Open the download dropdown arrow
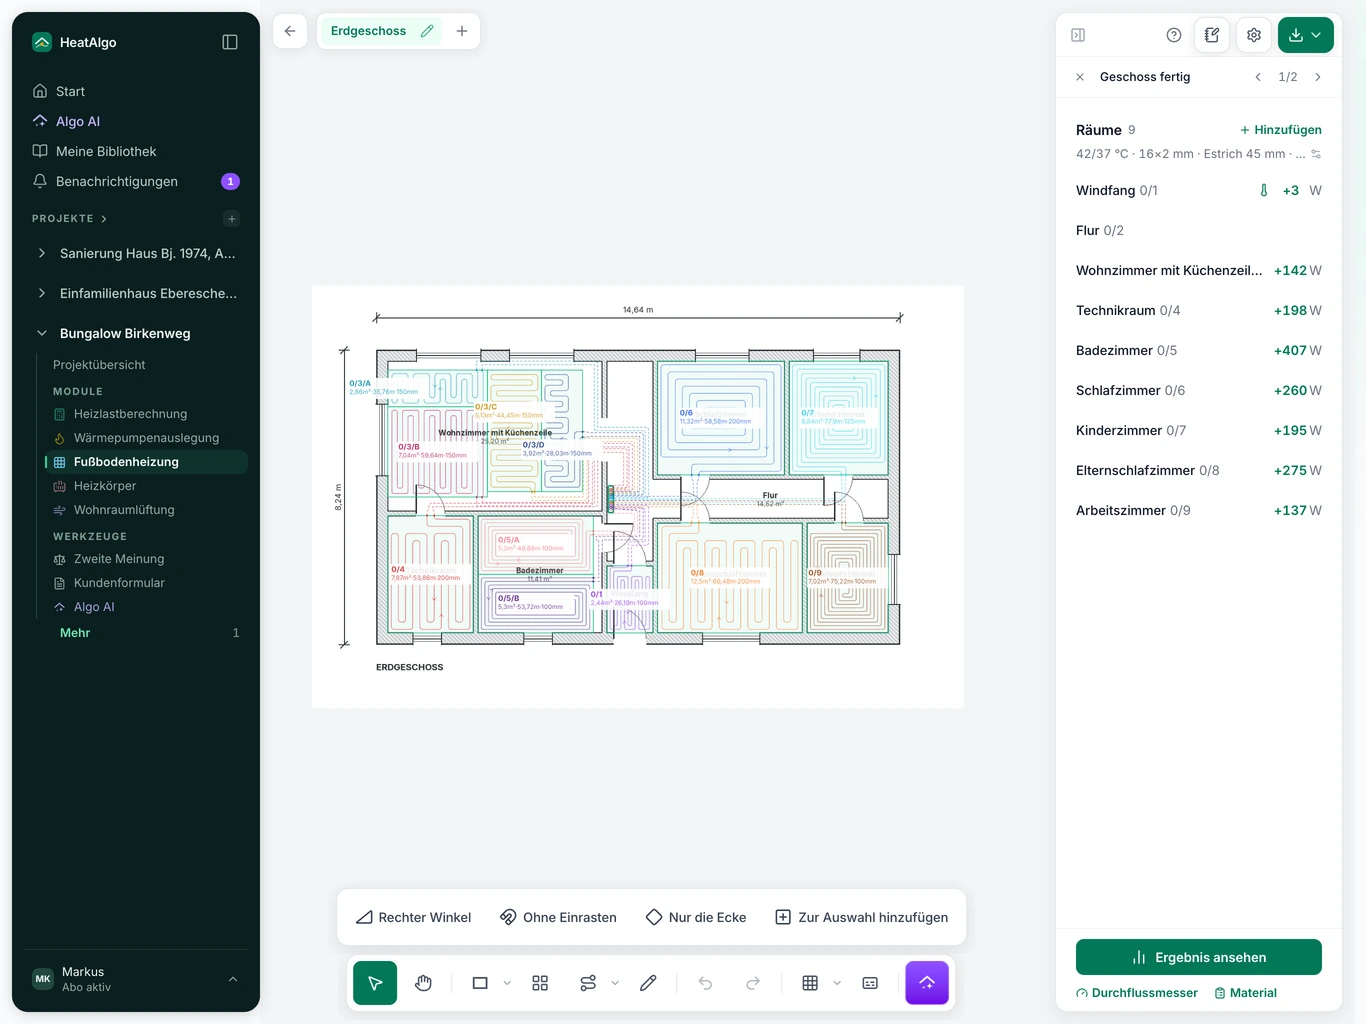The height and width of the screenshot is (1024, 1366). tap(1316, 35)
